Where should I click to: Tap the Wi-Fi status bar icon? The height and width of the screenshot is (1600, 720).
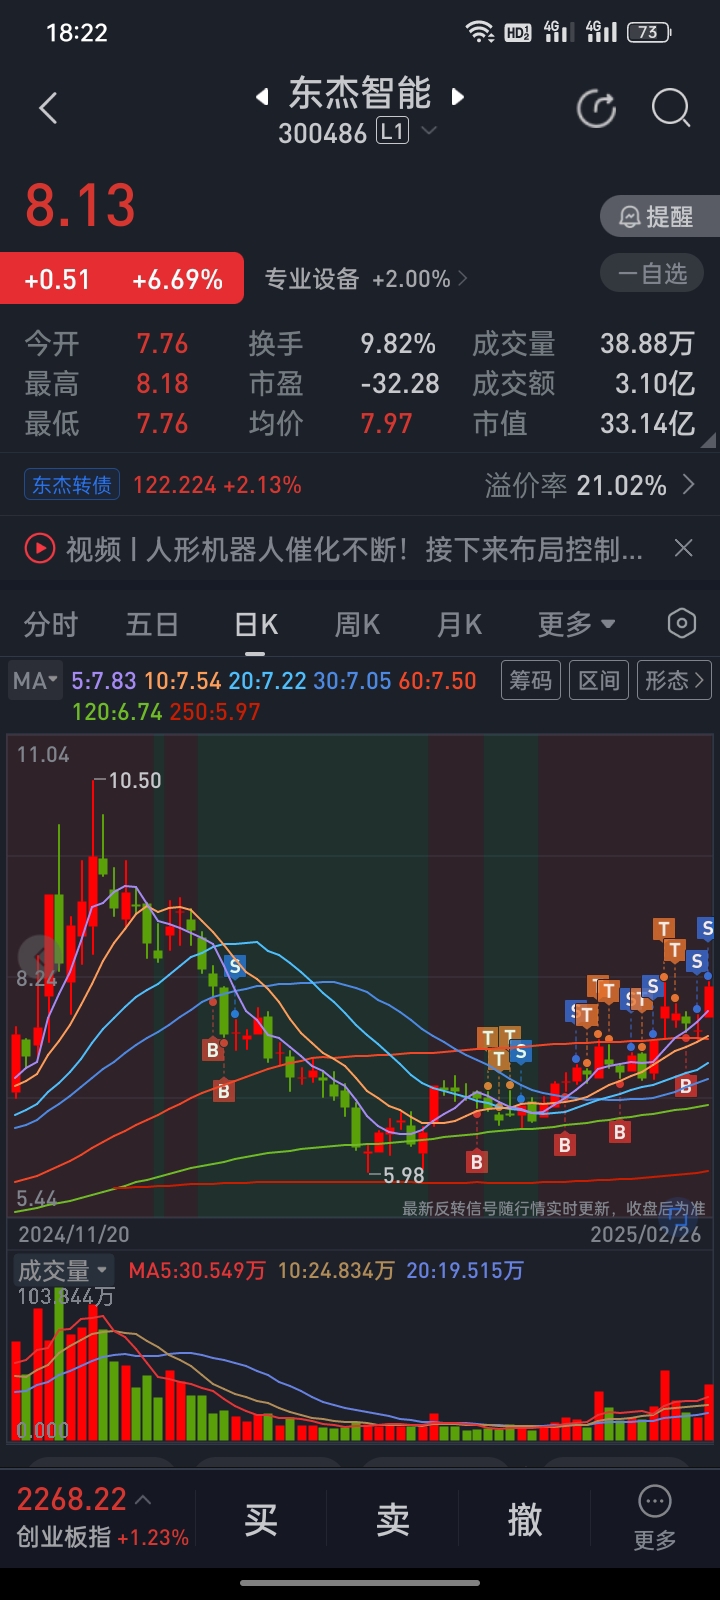(481, 32)
